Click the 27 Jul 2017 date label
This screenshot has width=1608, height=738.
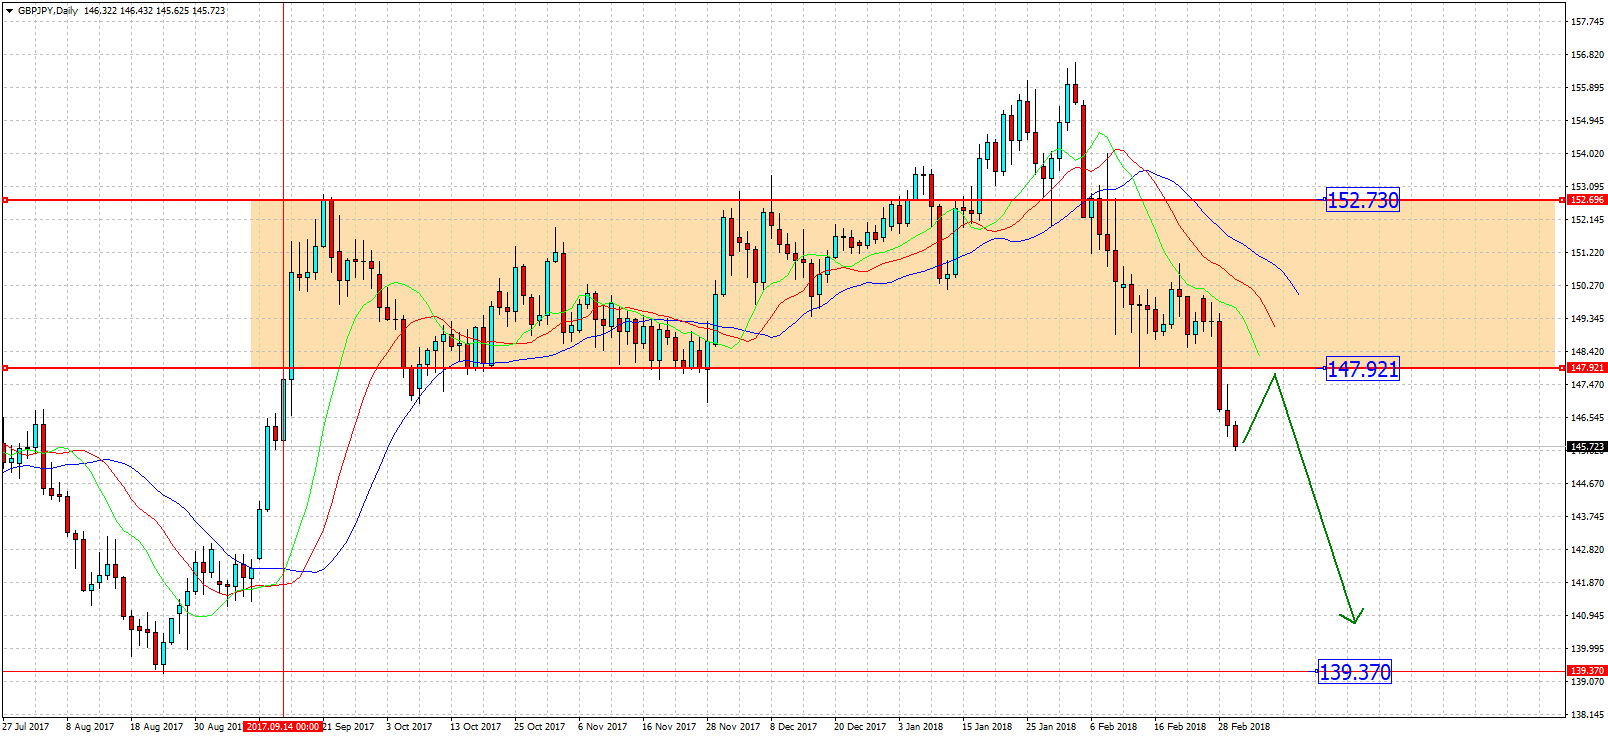(26, 727)
